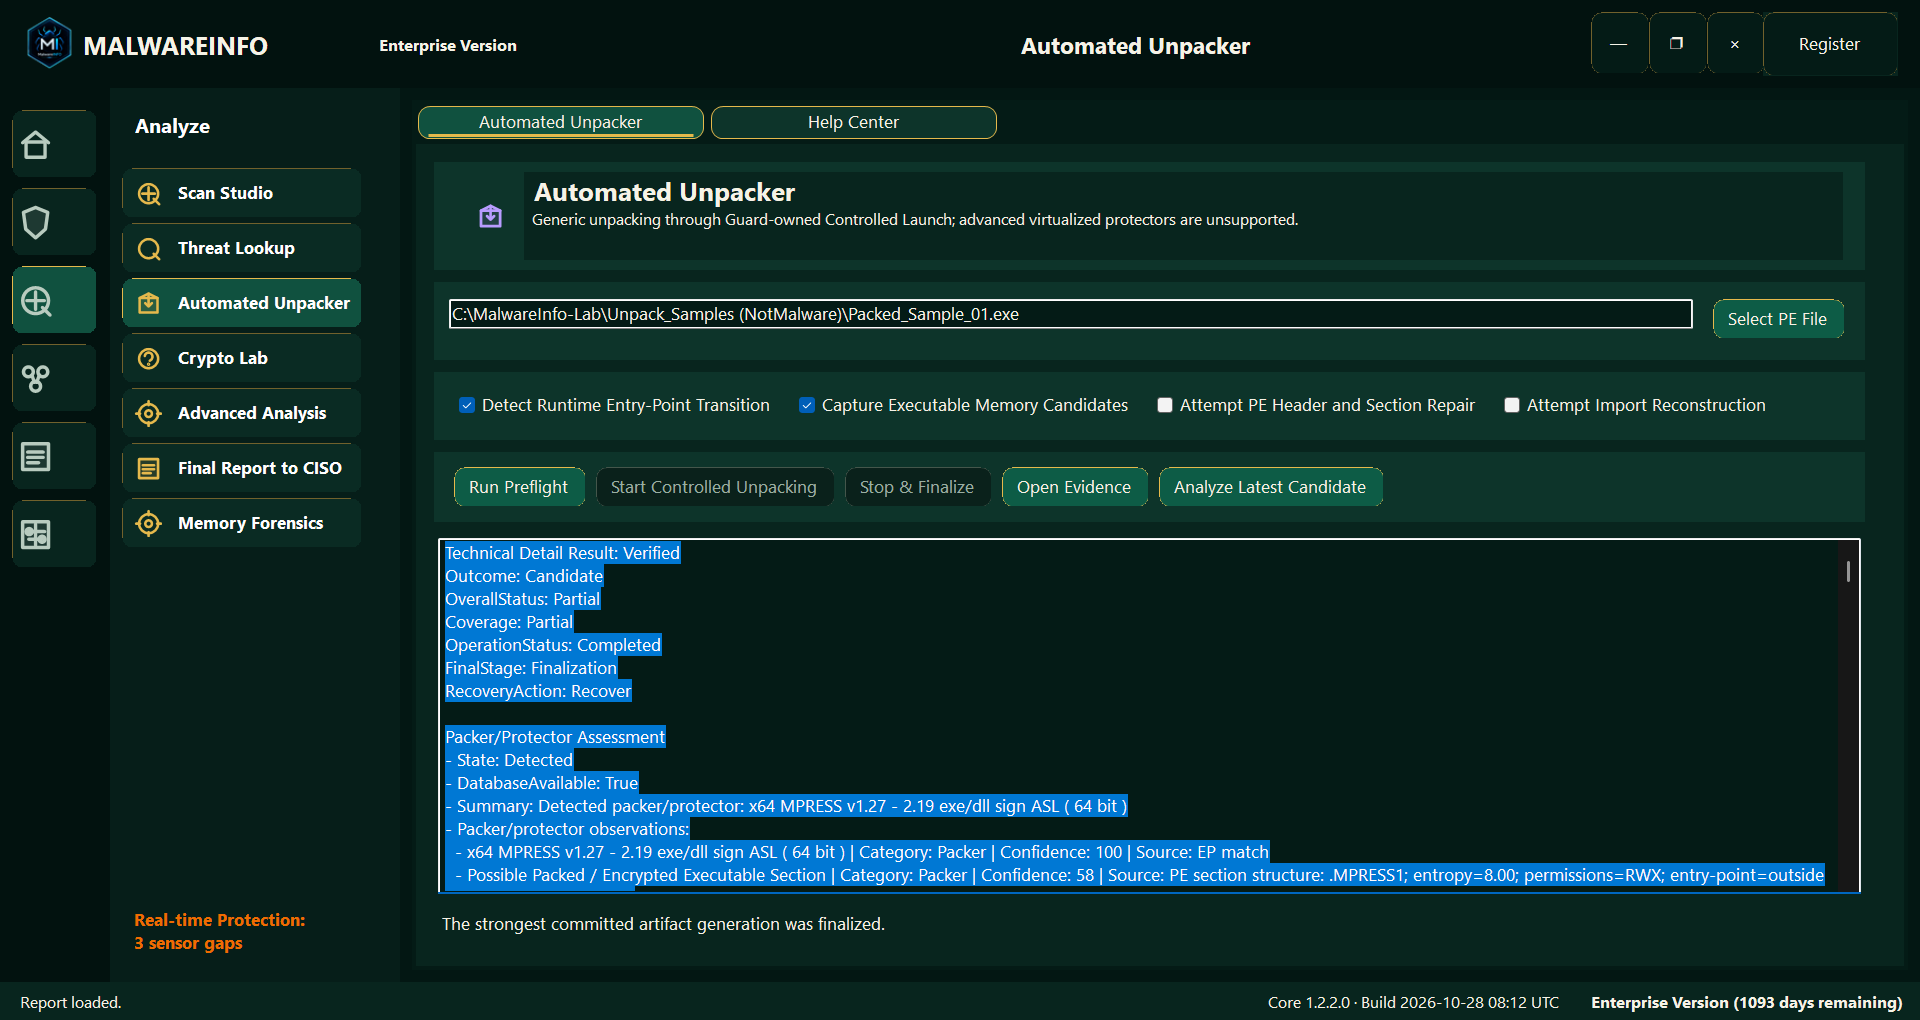Screen dimensions: 1920x1020
Task: Open Memory Forensics from Analyze menu
Action: click(x=242, y=523)
